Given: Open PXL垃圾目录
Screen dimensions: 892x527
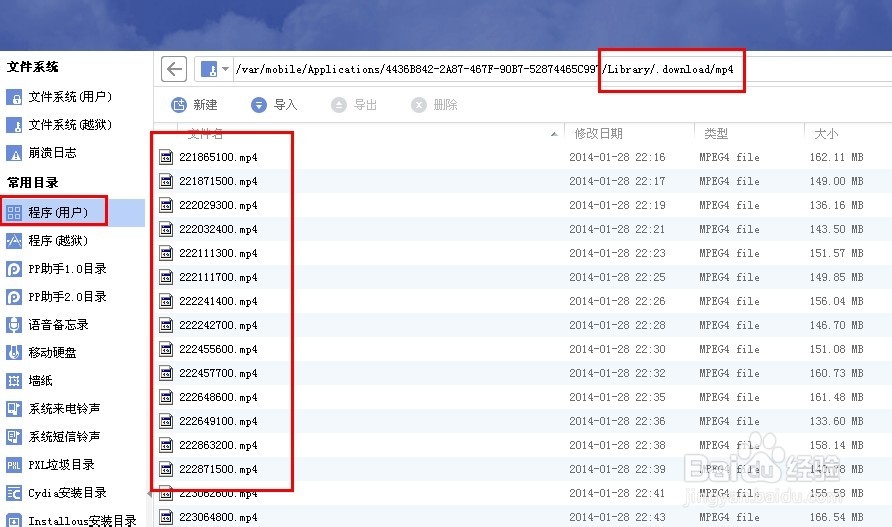Looking at the screenshot, I should tap(51, 464).
